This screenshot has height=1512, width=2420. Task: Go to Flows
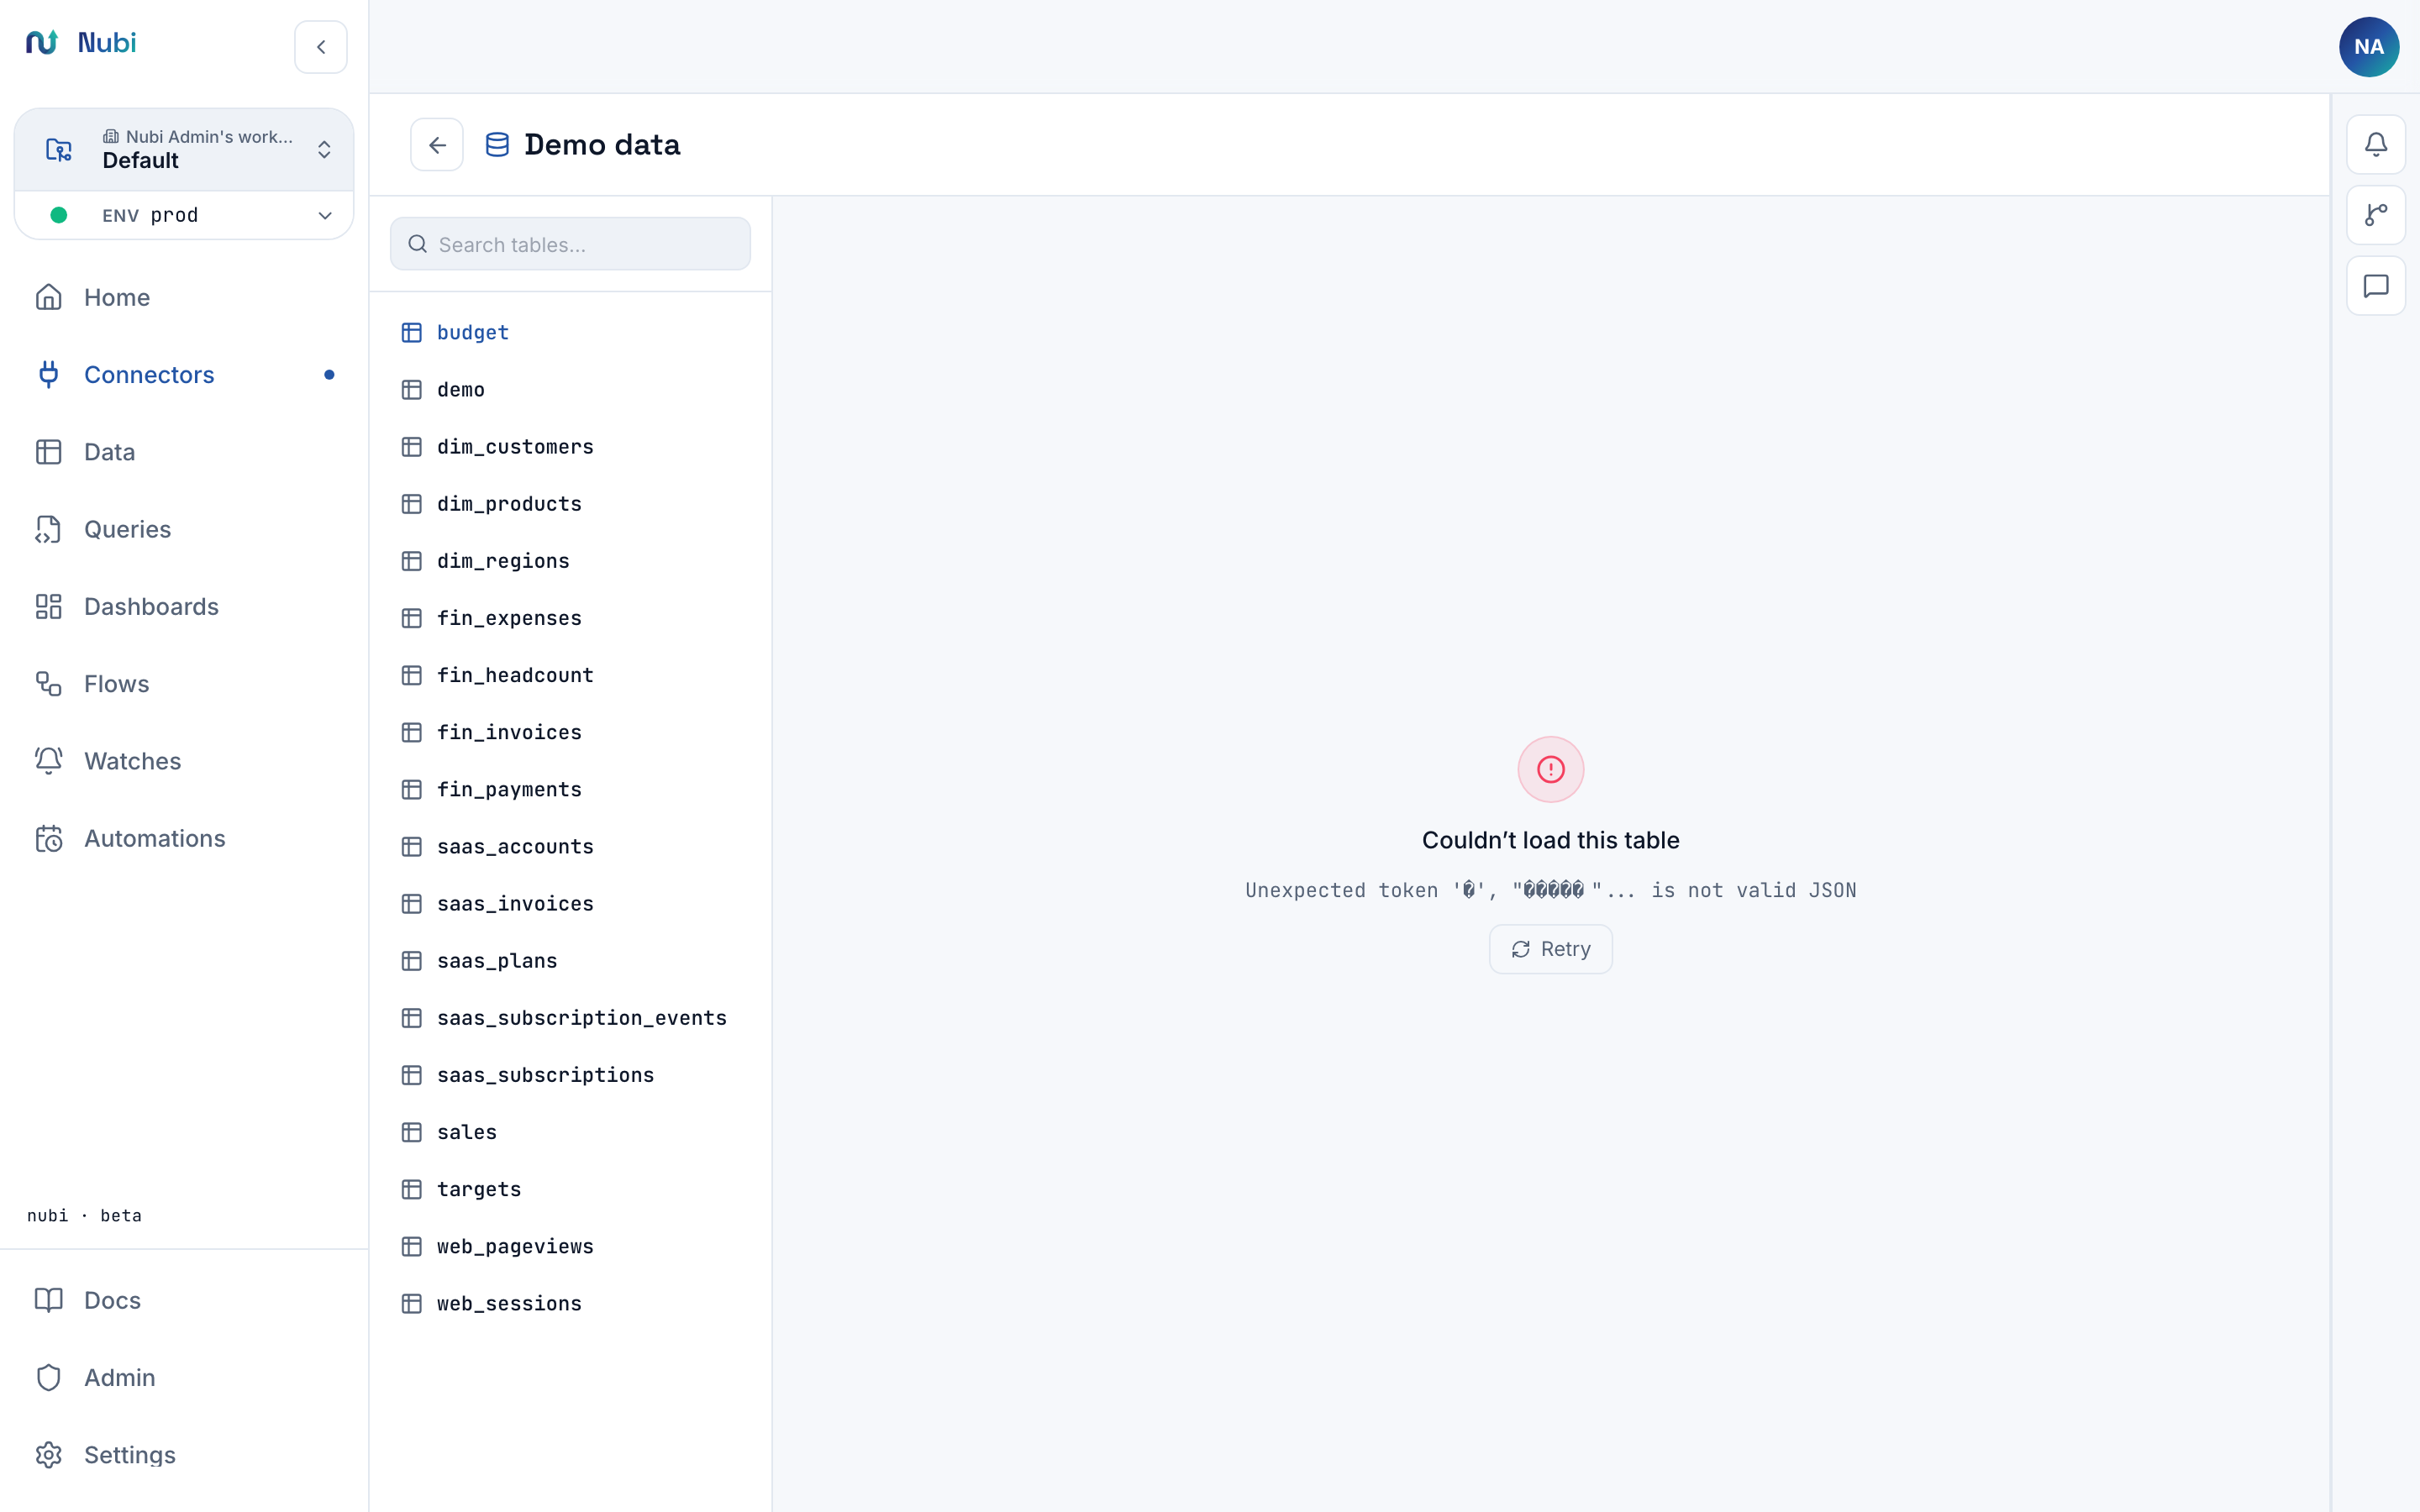pos(184,684)
